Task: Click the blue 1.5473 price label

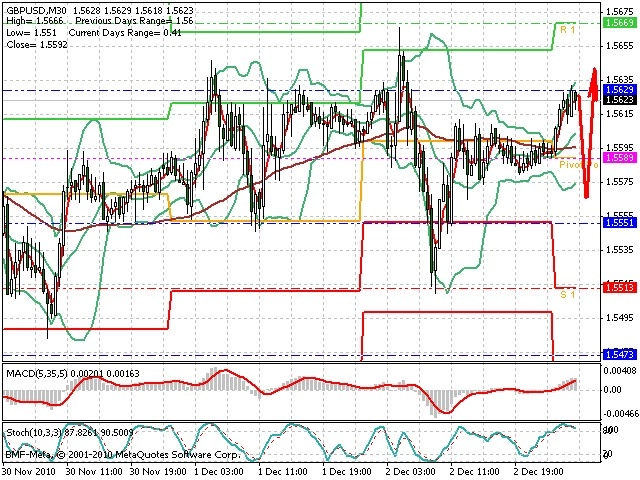Action: tap(620, 354)
